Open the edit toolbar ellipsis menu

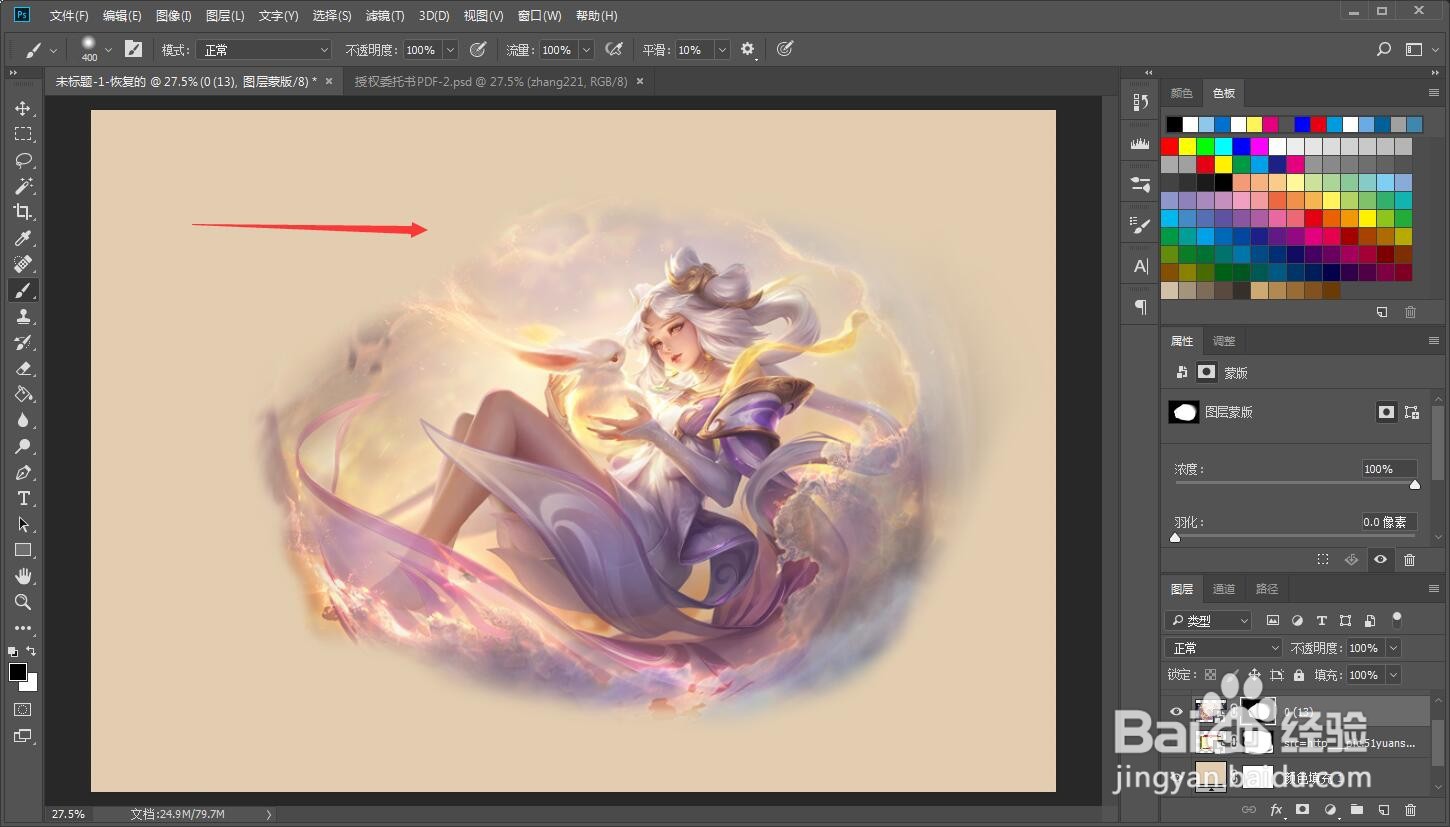pos(23,628)
